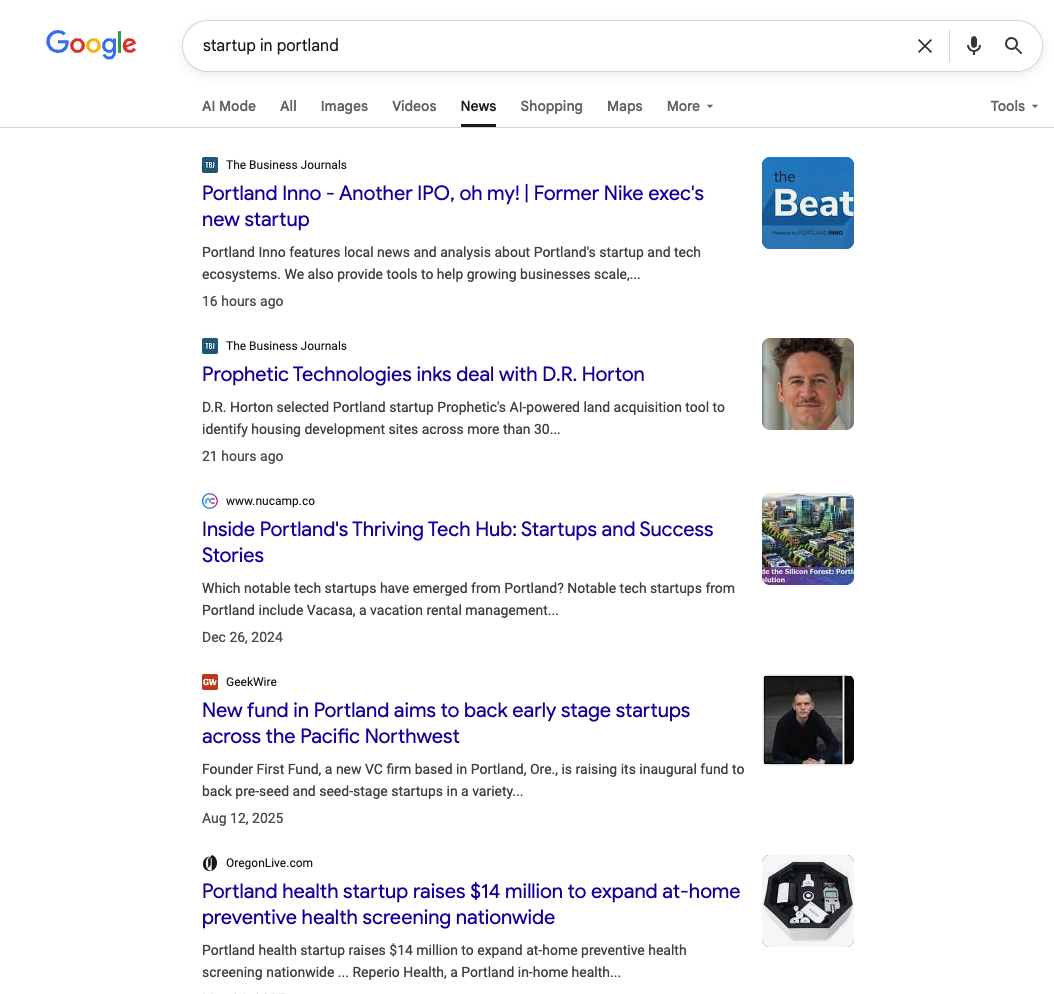Switch to the Images tab
The height and width of the screenshot is (994, 1054).
coord(344,106)
